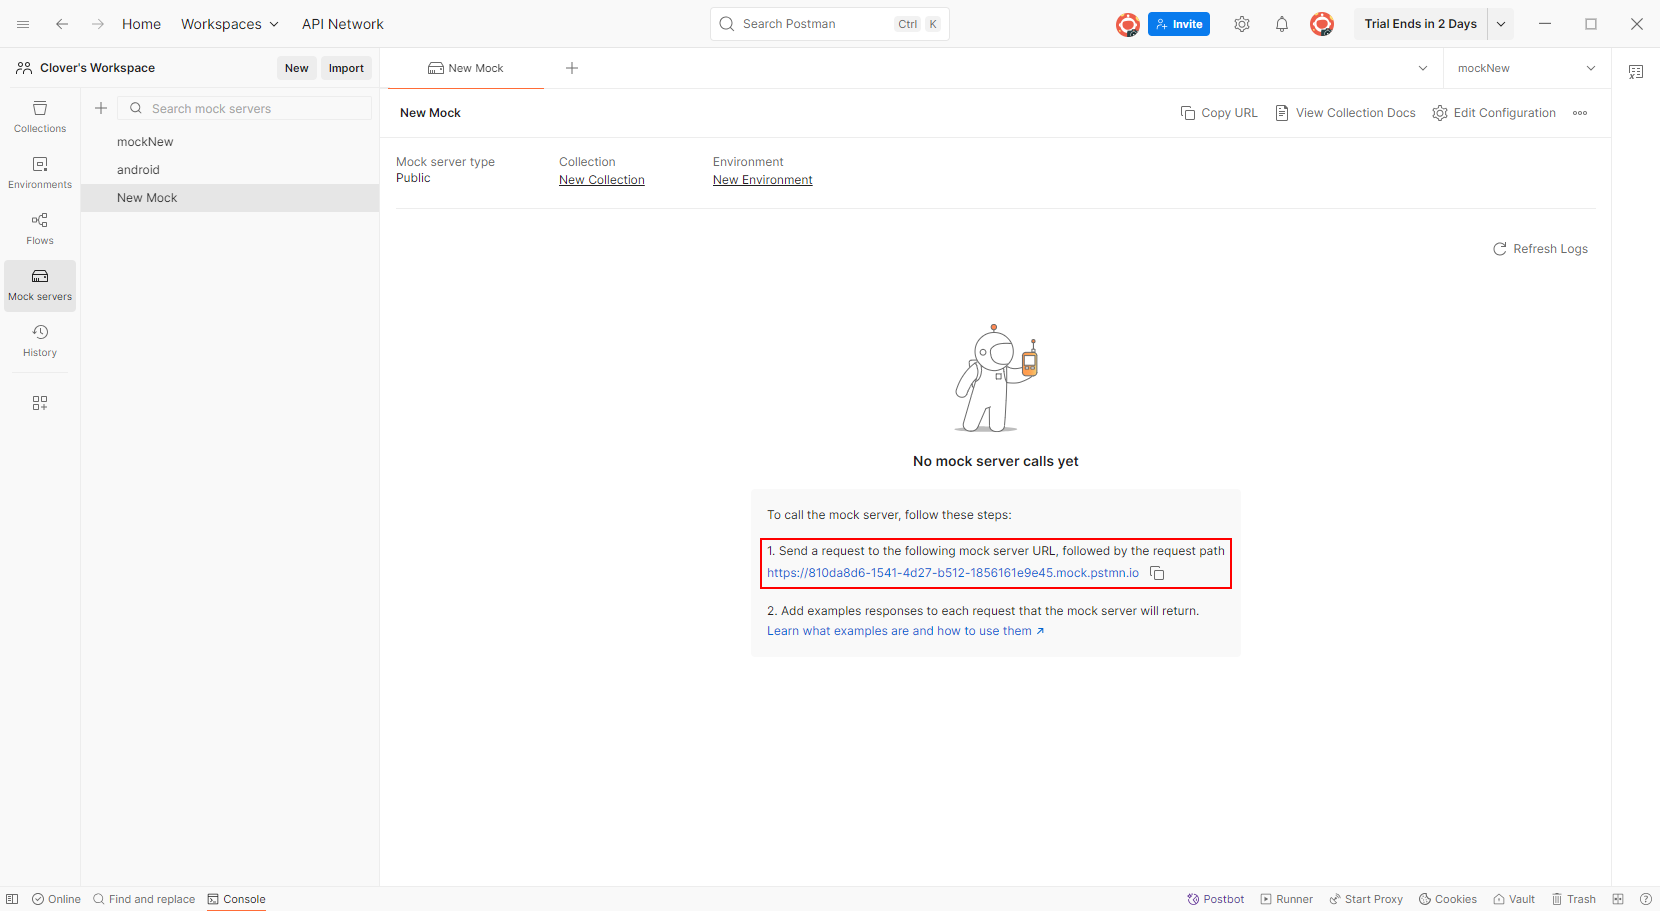The image size is (1660, 911).
Task: Click the Import button
Action: pos(346,68)
